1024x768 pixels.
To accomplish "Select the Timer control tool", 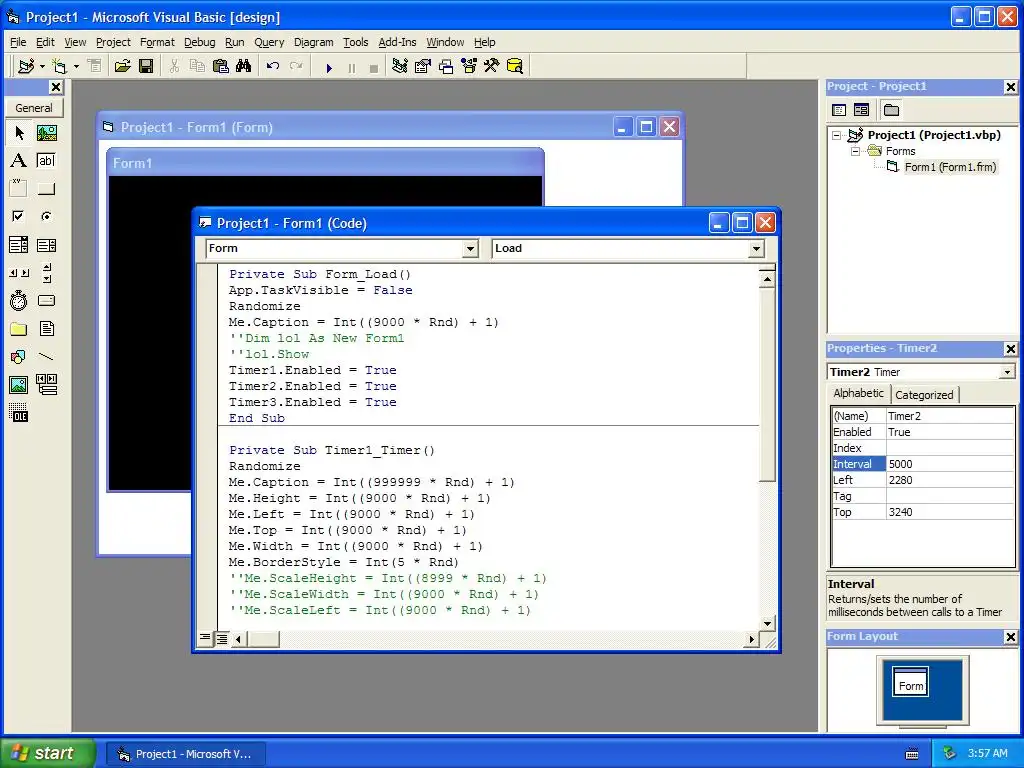I will pos(19,300).
